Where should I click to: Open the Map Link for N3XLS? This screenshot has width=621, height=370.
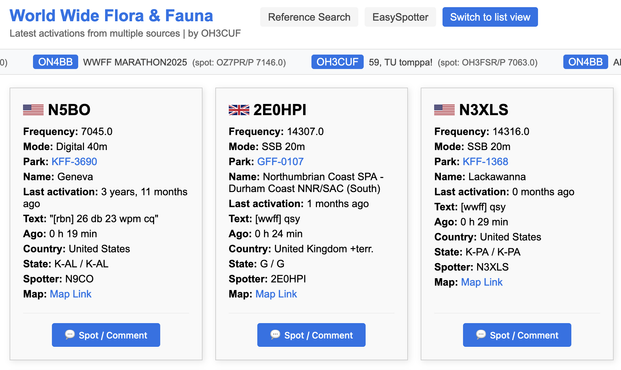(482, 282)
